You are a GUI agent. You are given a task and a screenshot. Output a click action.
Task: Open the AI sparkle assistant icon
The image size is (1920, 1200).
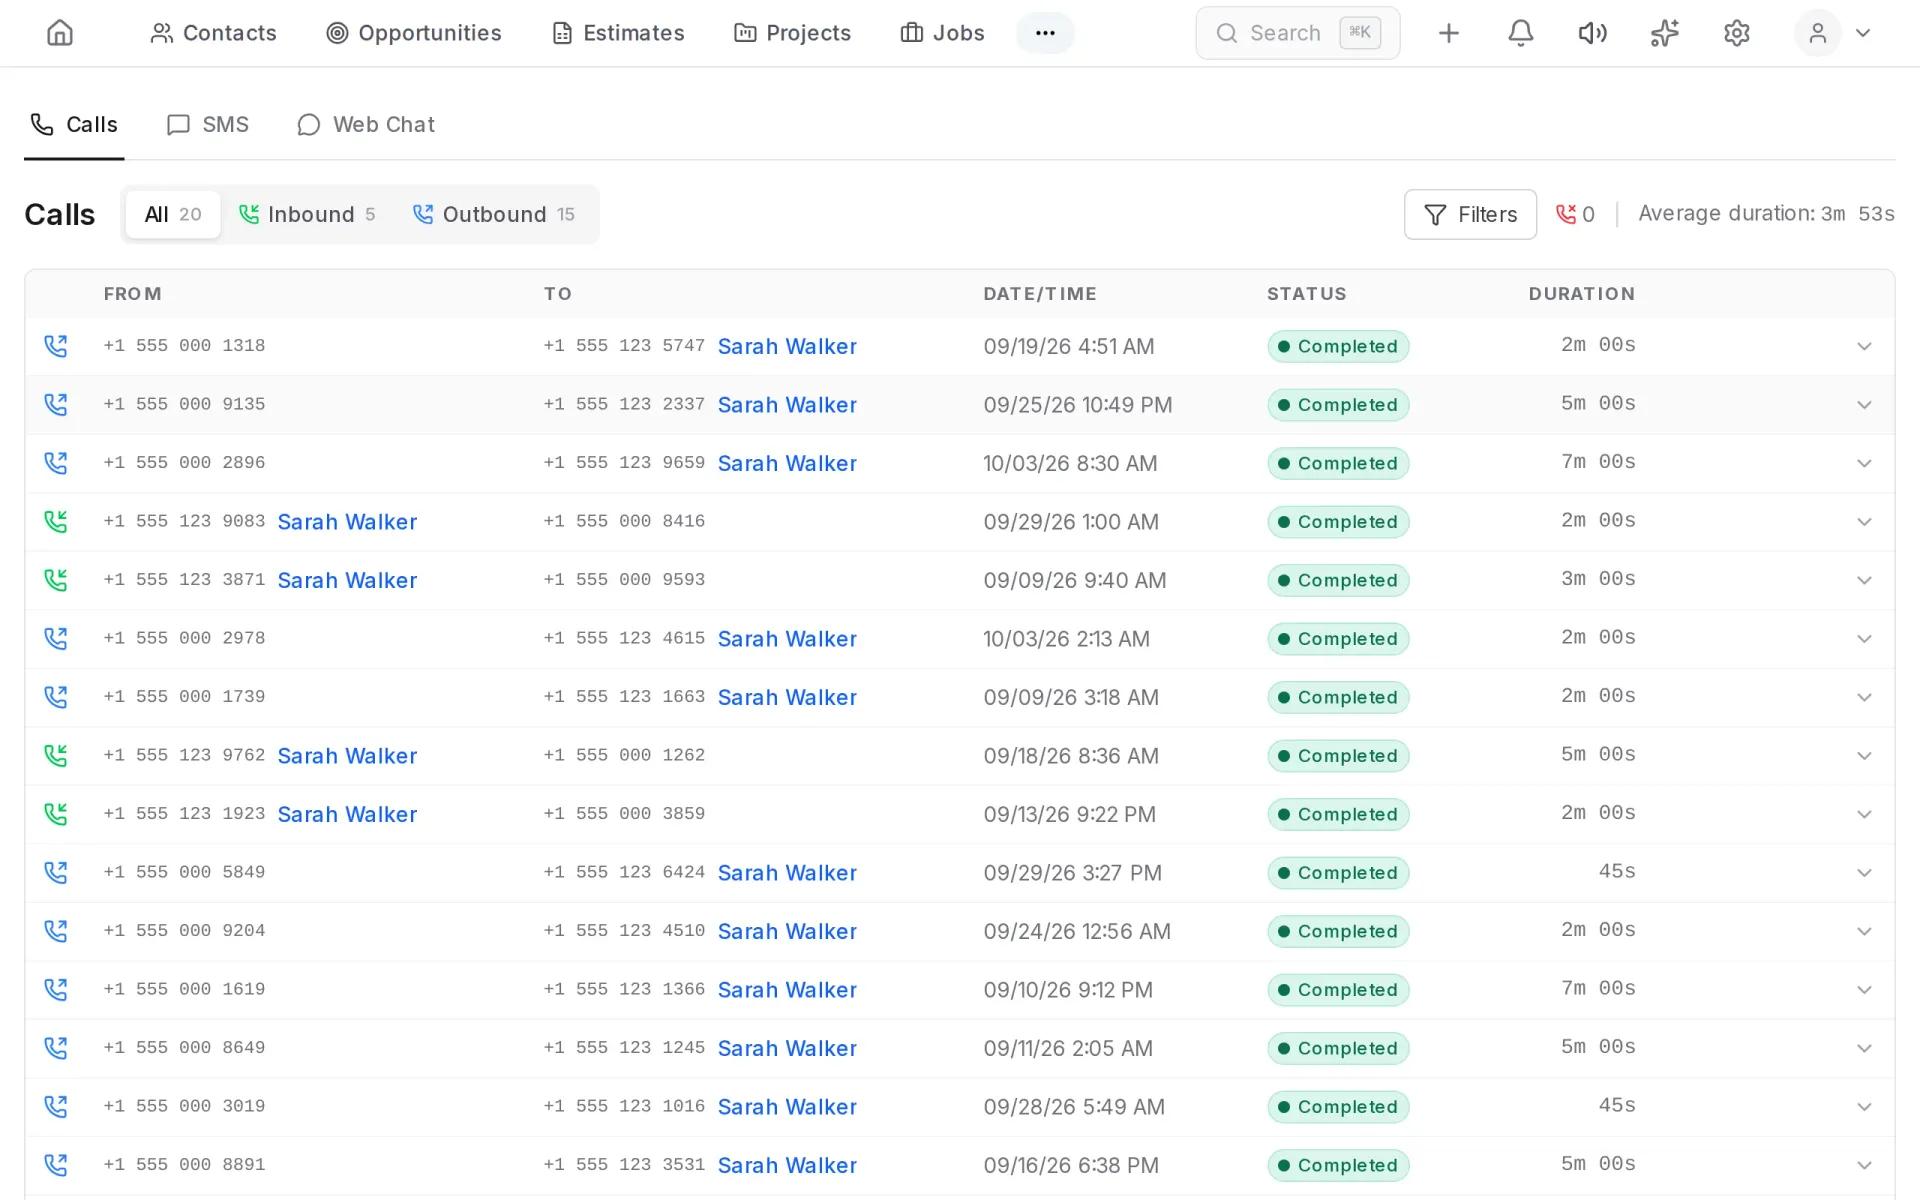(1664, 33)
